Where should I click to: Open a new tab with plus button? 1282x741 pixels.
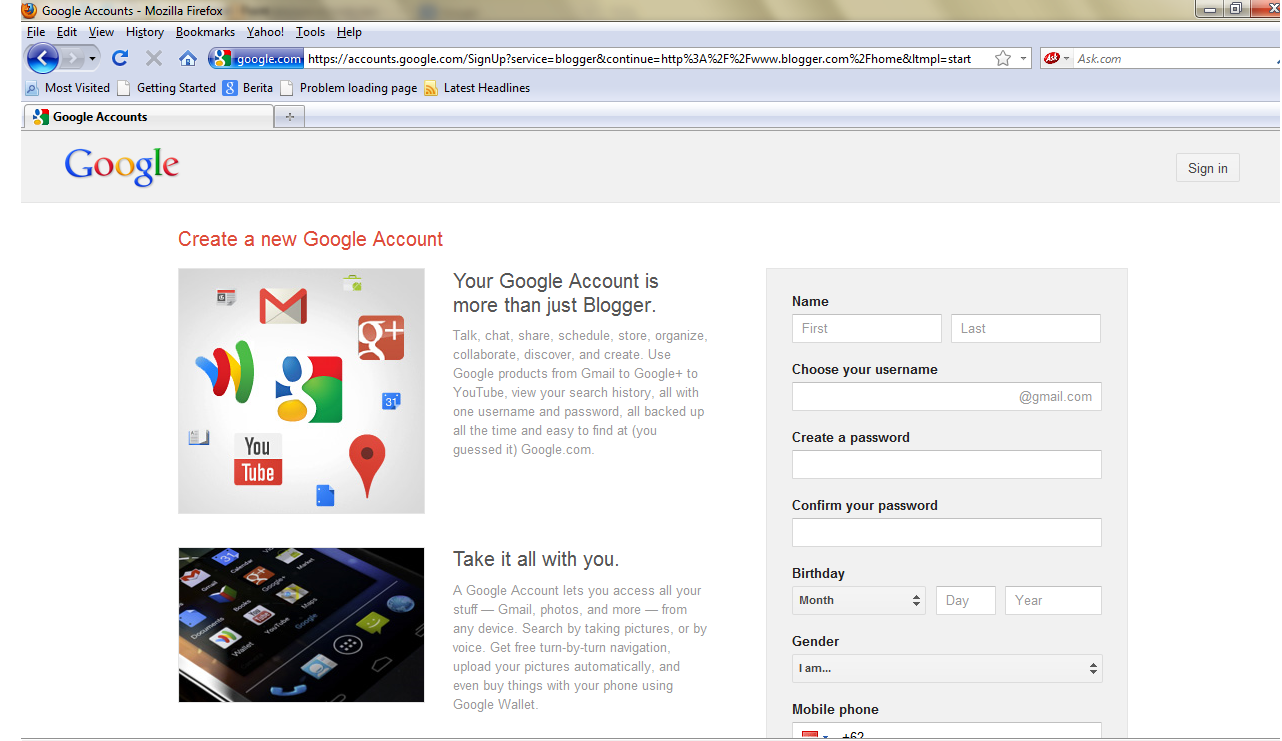290,117
